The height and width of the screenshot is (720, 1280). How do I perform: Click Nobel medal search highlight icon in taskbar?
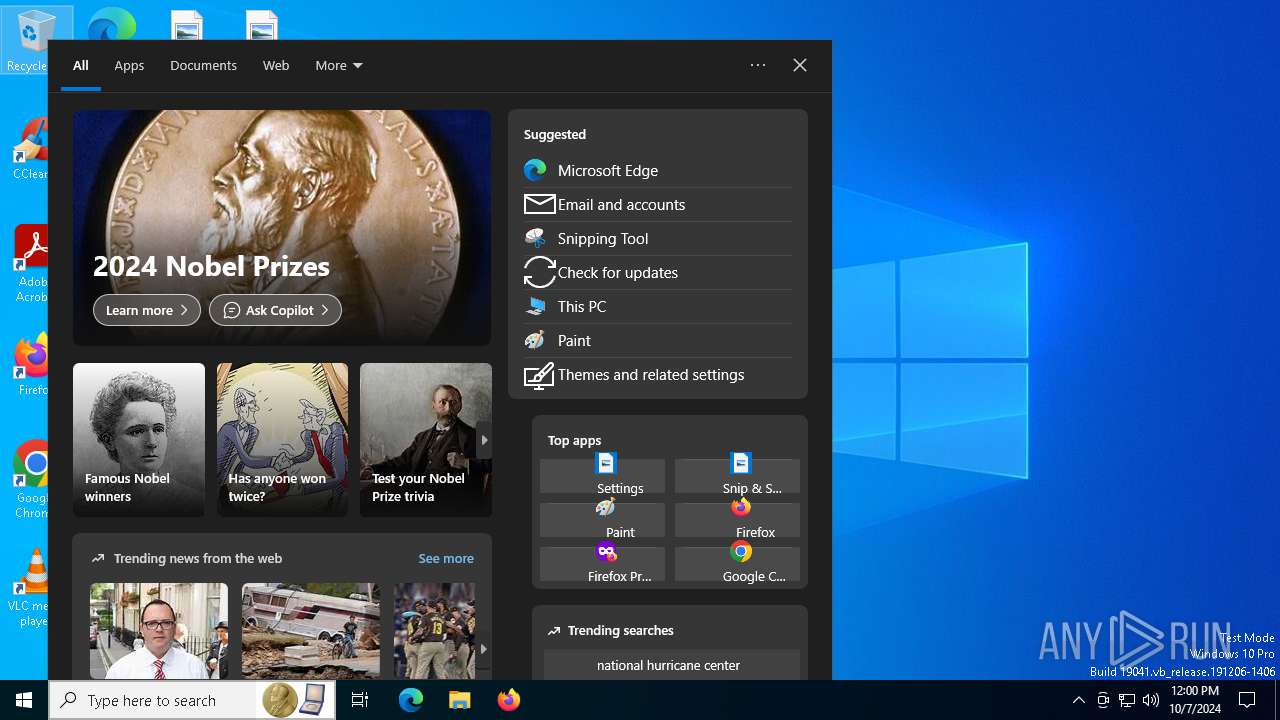[x=293, y=700]
